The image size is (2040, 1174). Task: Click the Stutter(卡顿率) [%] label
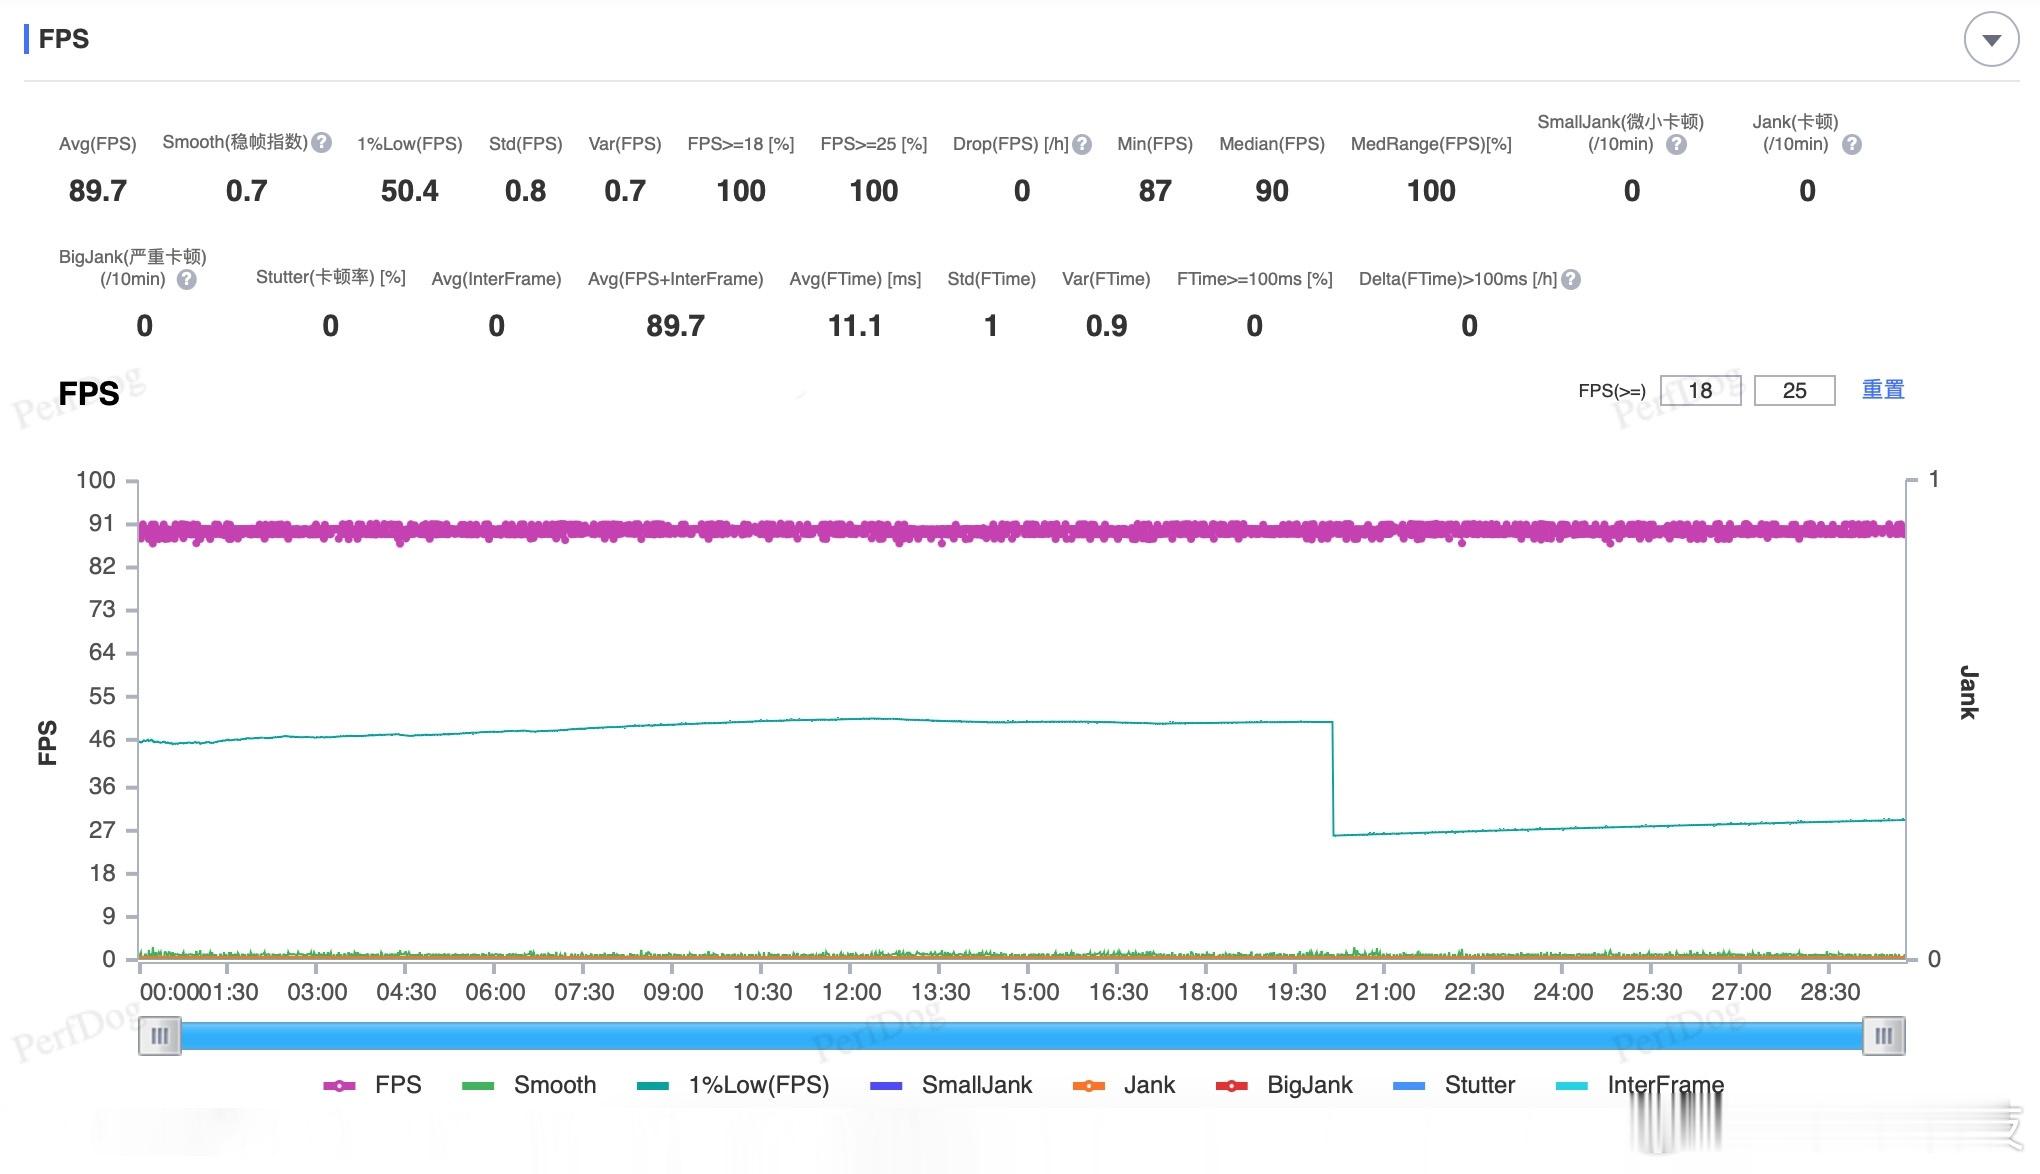coord(331,278)
